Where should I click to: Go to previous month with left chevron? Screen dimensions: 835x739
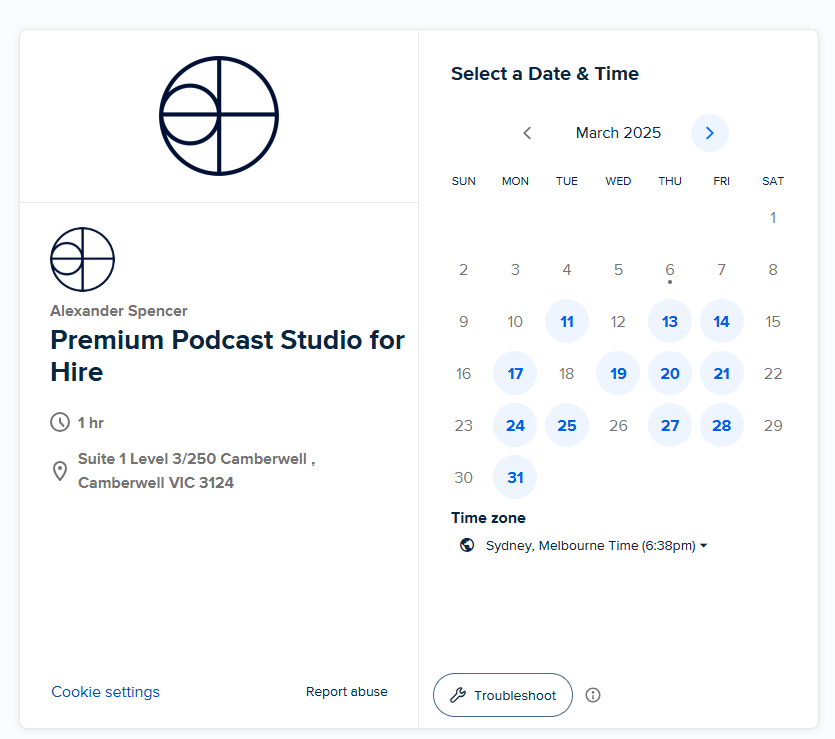[x=527, y=133]
